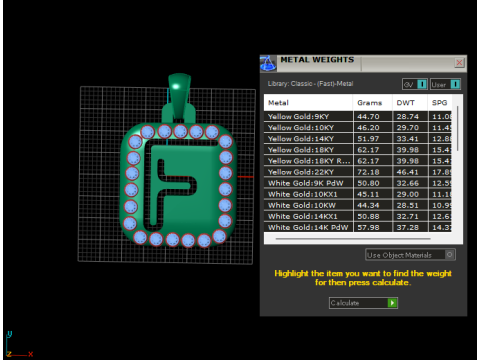
Task: Select the Yellow Gold:18KY R... row
Action: (358, 161)
